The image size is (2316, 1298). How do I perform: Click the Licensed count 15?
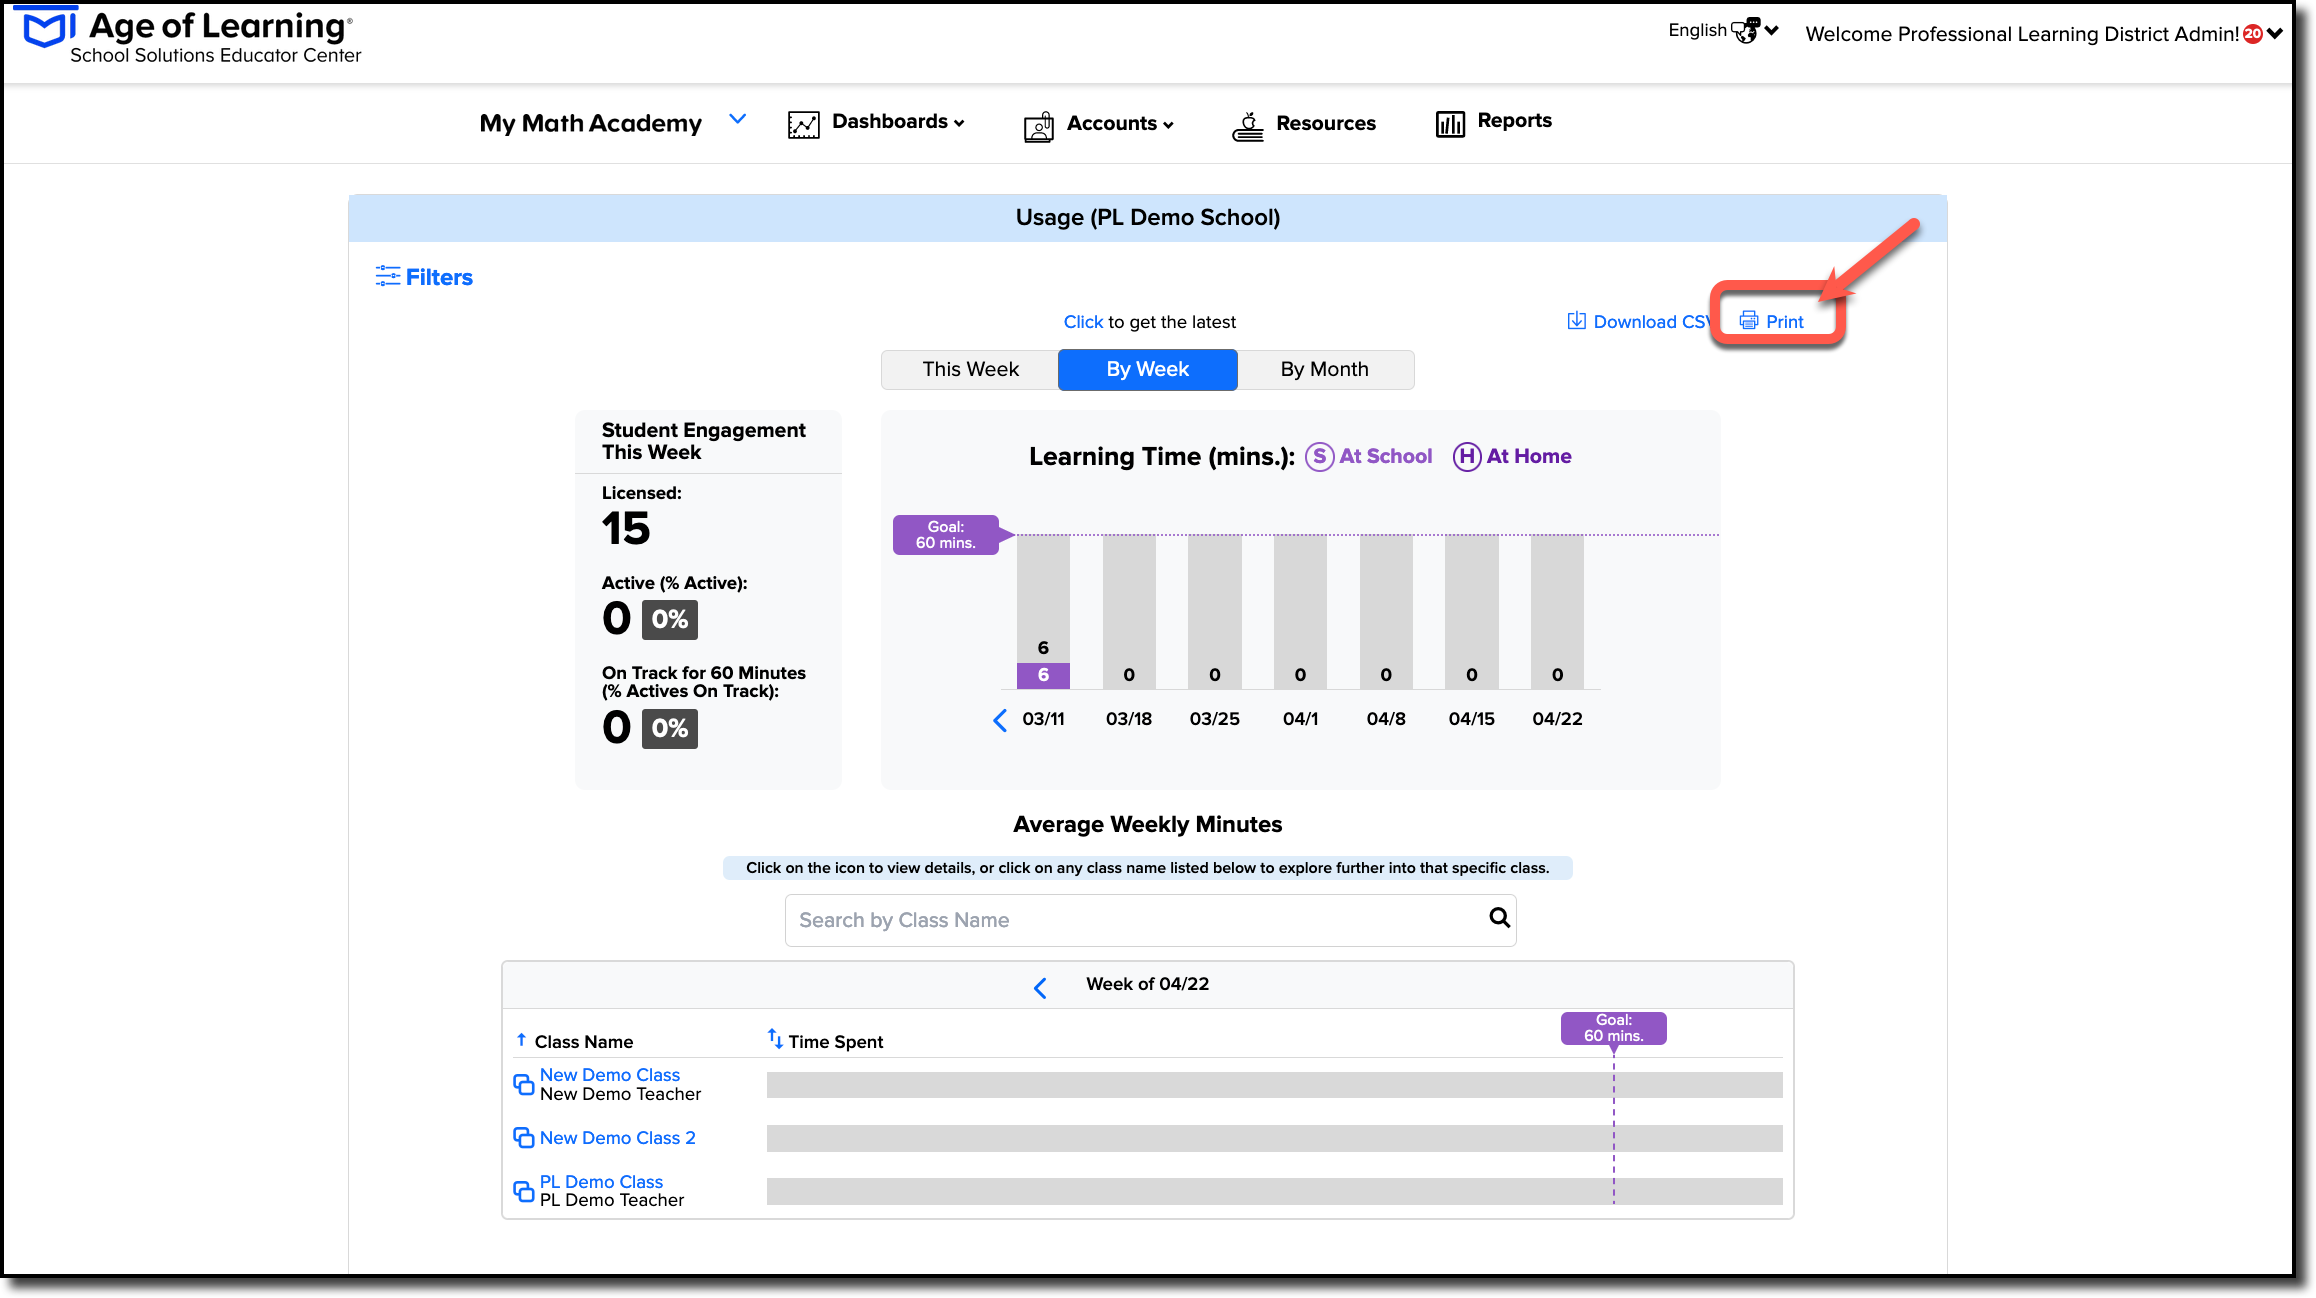click(x=626, y=529)
